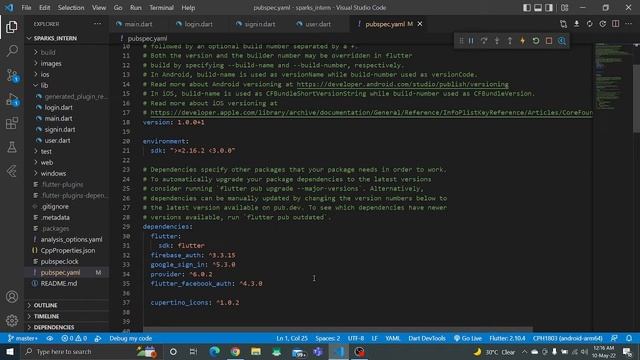Open Run and Debug view
The height and width of the screenshot is (360, 640).
(x=12, y=99)
